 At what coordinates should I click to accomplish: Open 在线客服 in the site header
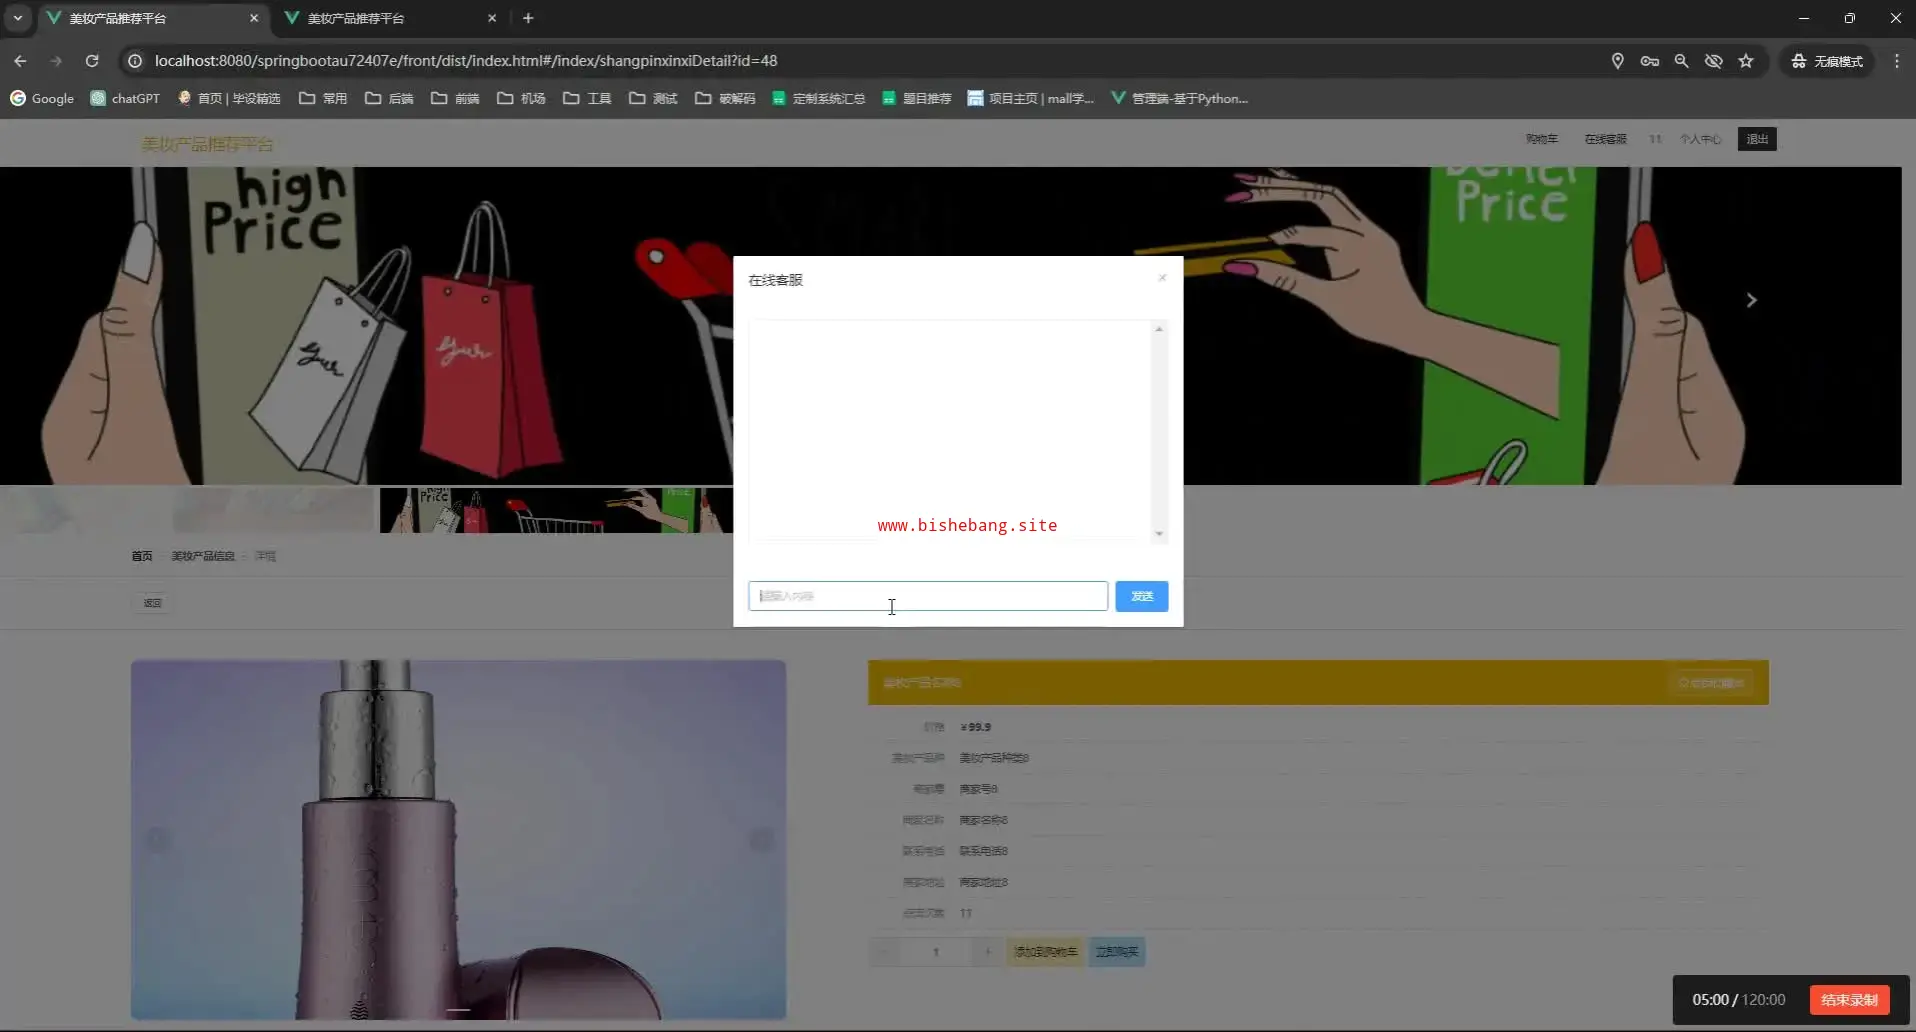1606,139
